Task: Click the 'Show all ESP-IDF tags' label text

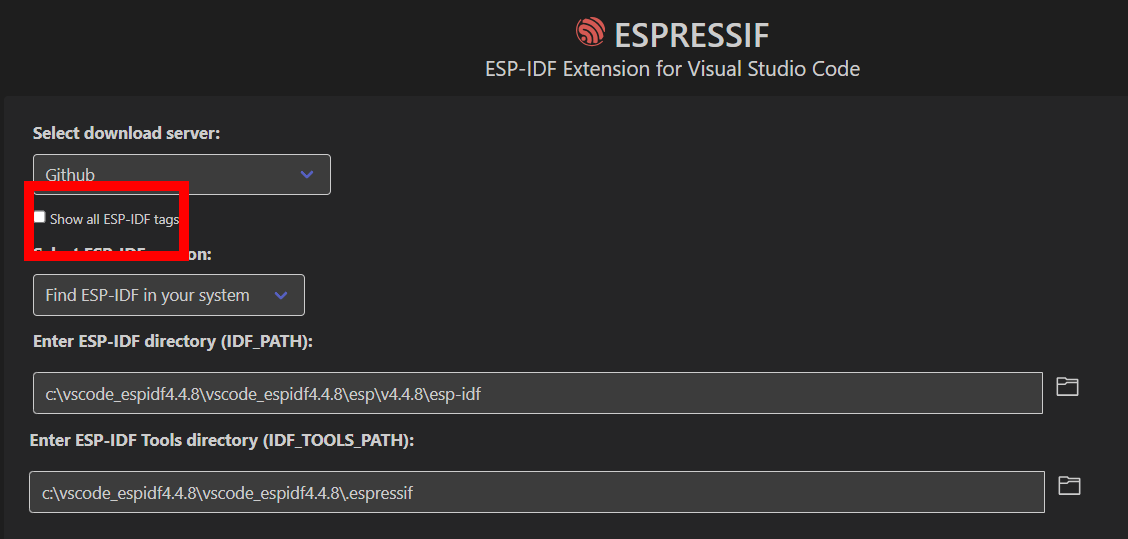Action: 114,219
